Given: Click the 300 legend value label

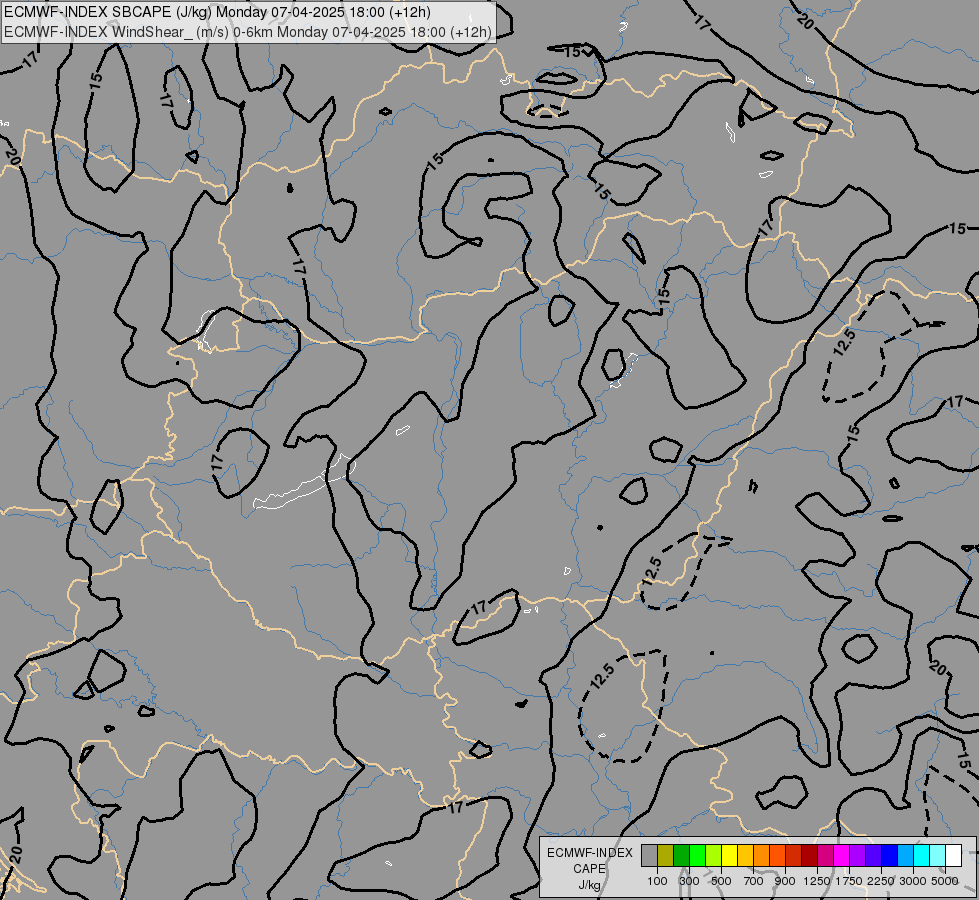Looking at the screenshot, I should point(689,881).
